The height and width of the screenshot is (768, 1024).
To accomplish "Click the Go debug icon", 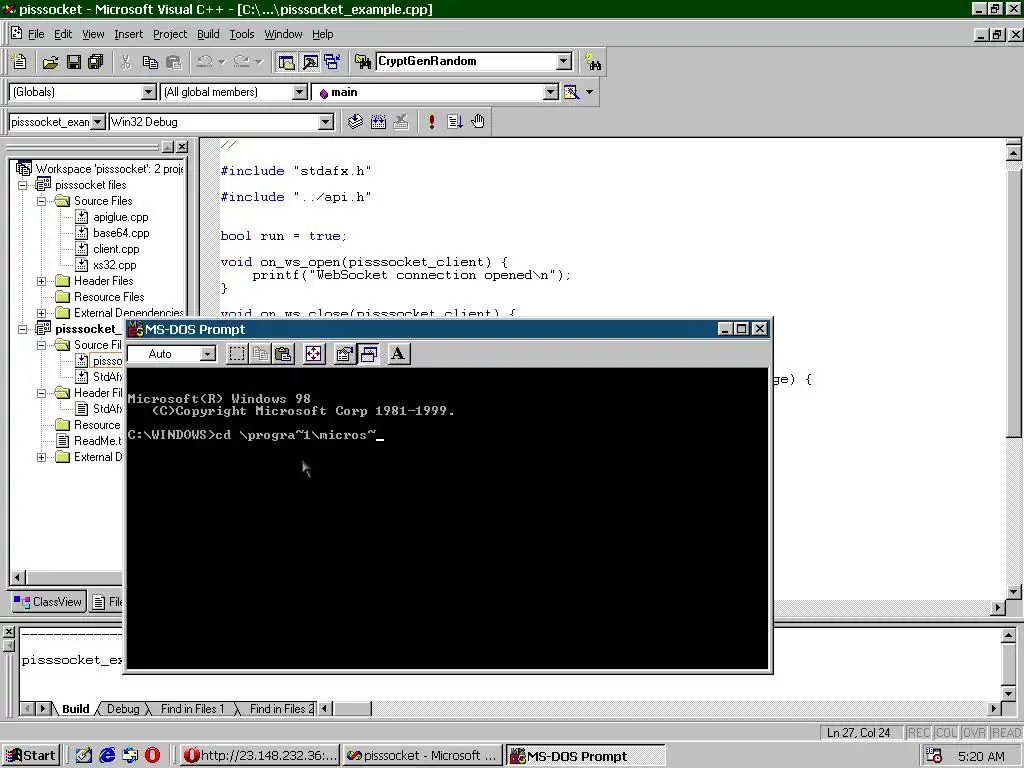I will (455, 121).
